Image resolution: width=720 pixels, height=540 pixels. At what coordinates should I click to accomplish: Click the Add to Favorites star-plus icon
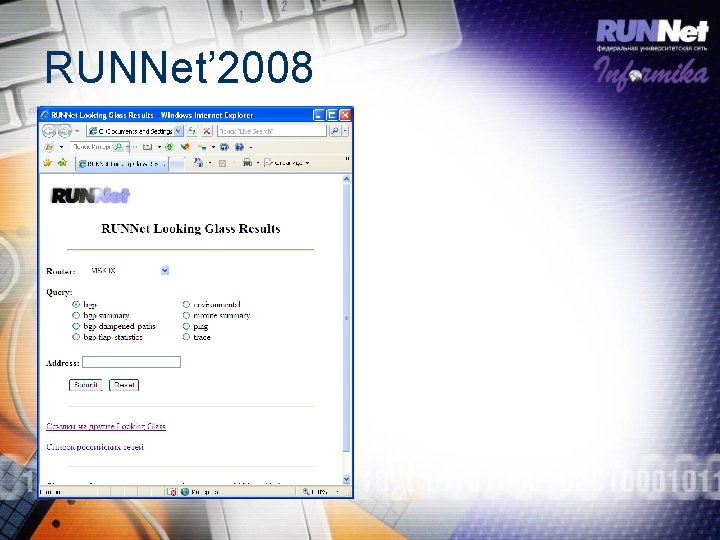(62, 163)
